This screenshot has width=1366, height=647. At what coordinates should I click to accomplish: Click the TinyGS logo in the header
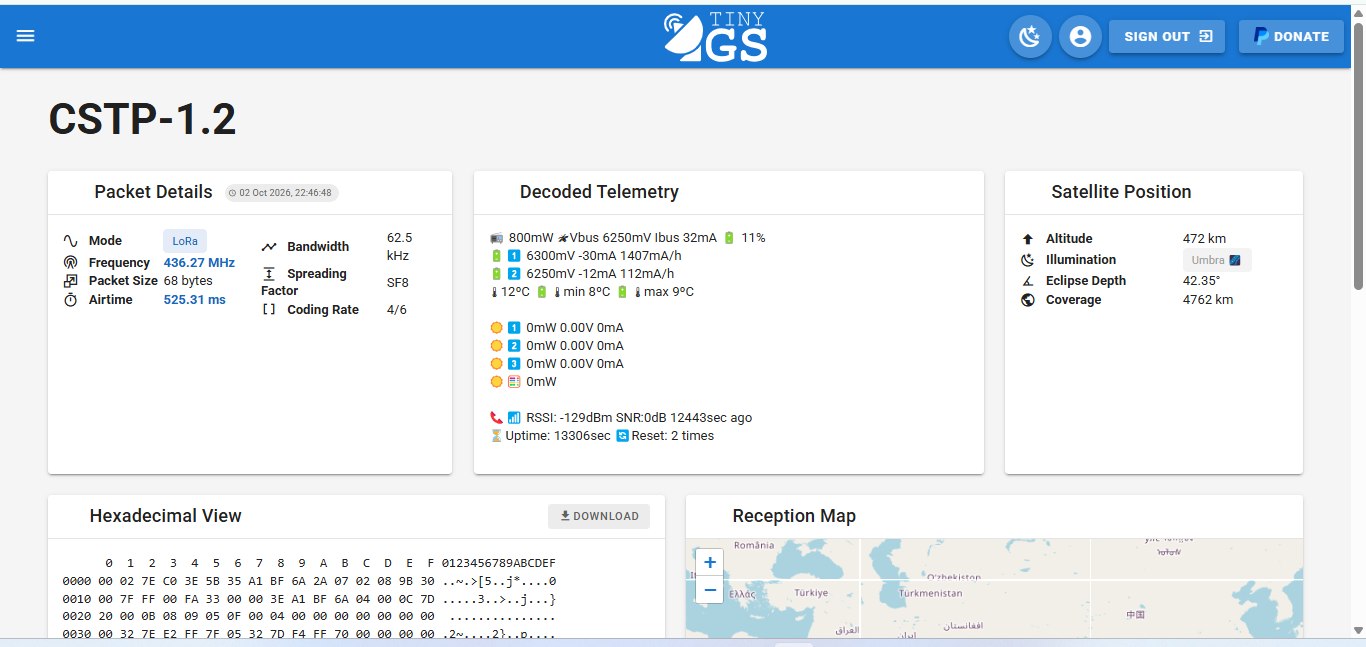click(716, 37)
